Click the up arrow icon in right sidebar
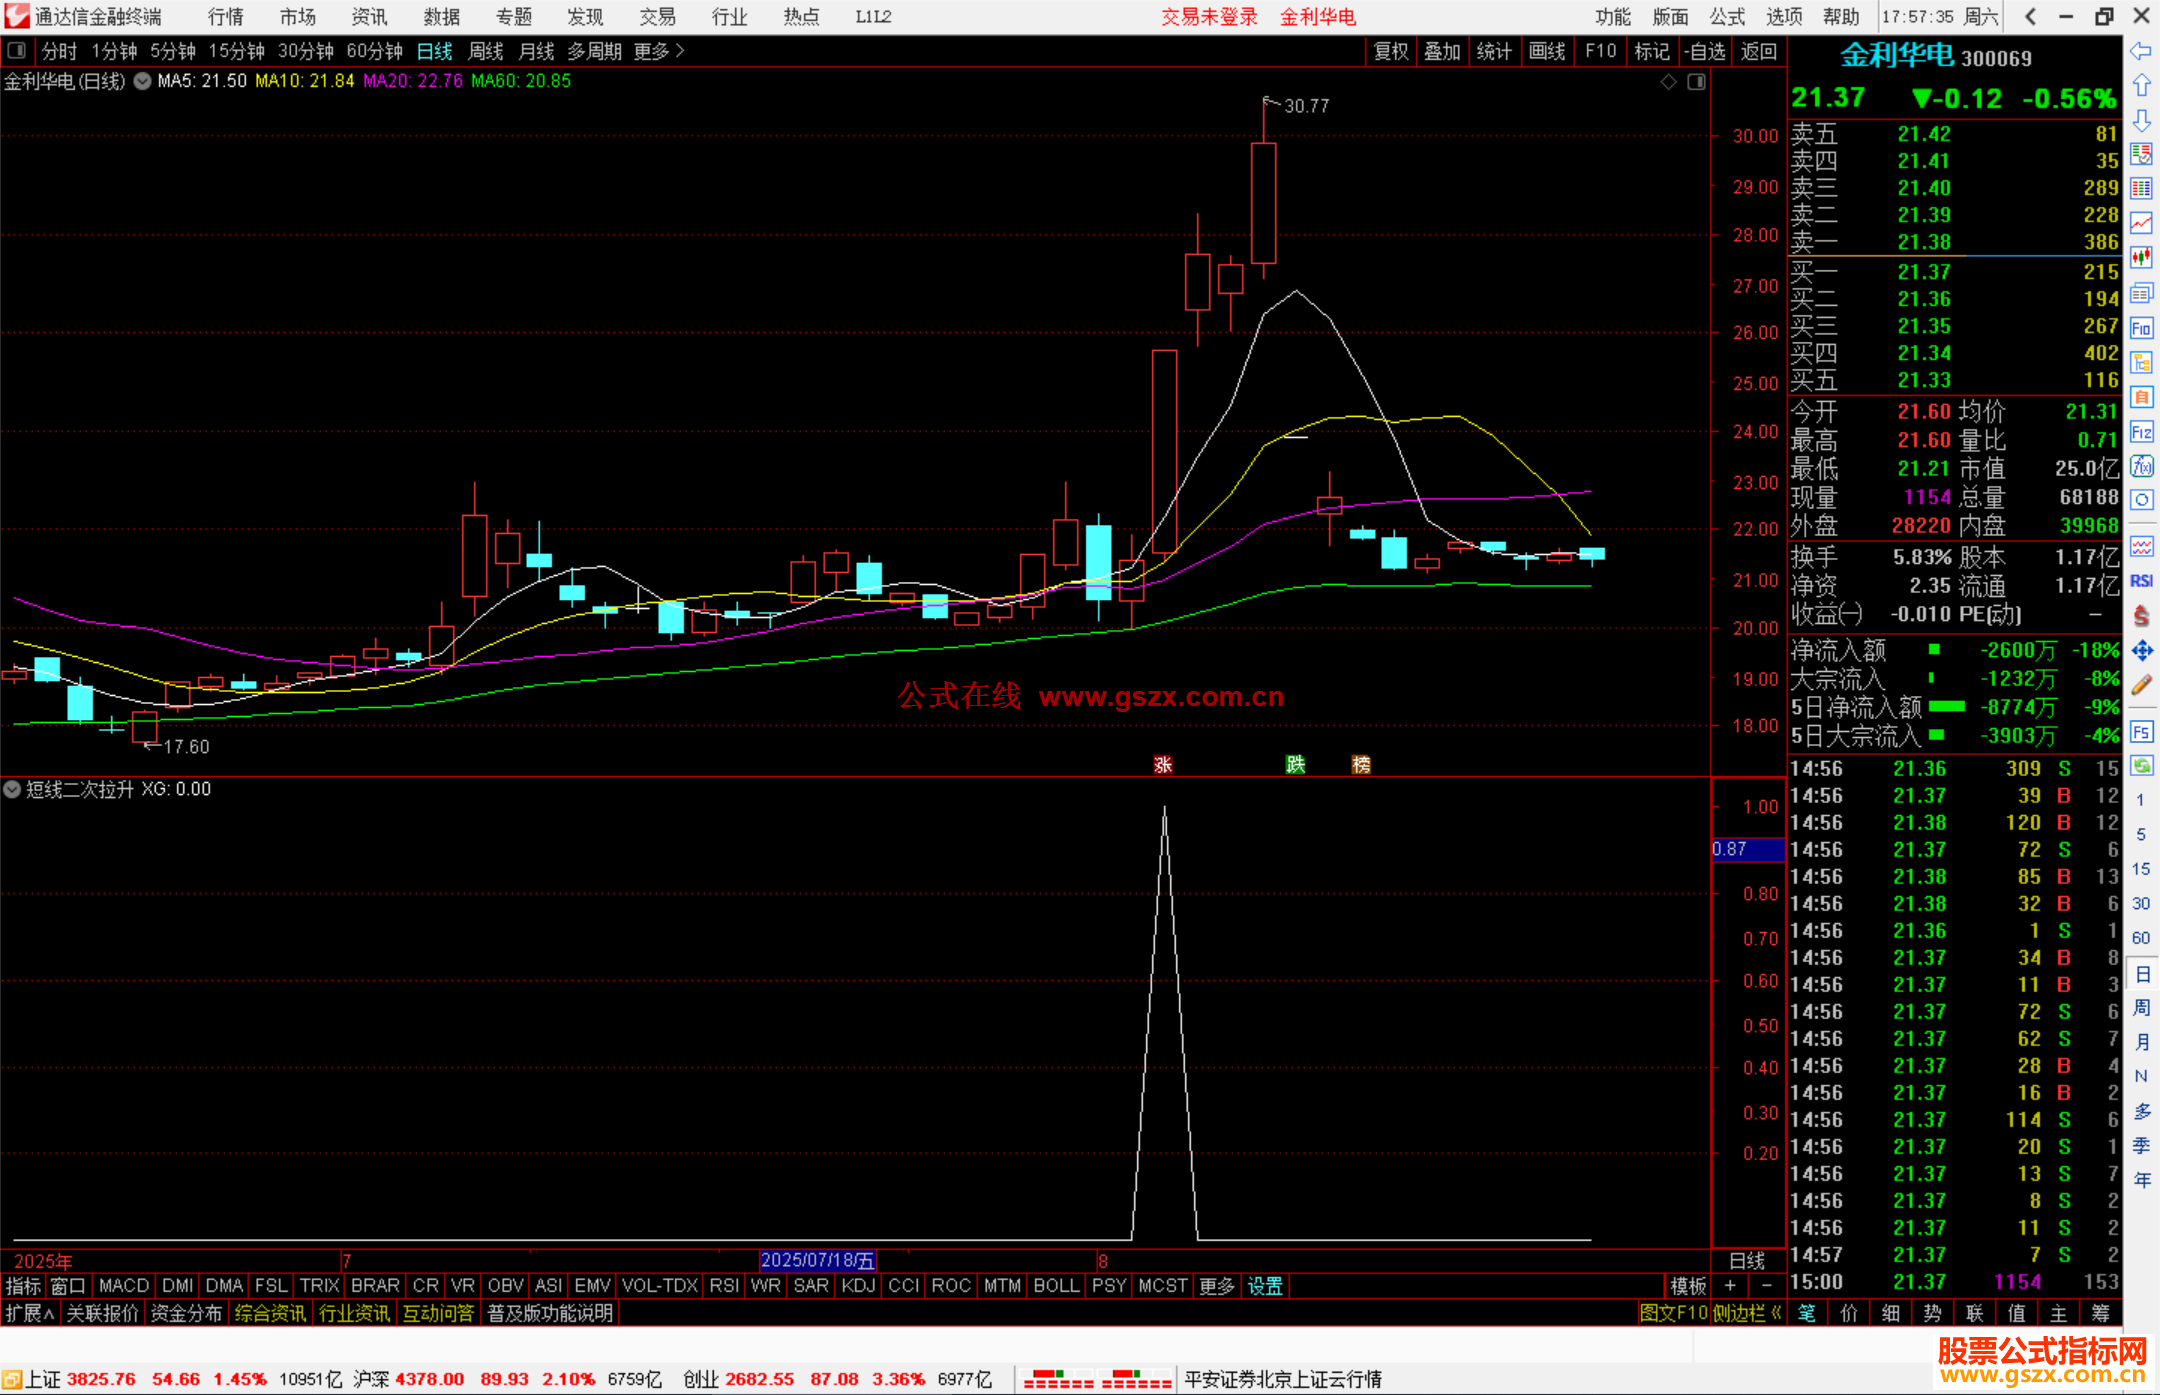 click(2141, 86)
